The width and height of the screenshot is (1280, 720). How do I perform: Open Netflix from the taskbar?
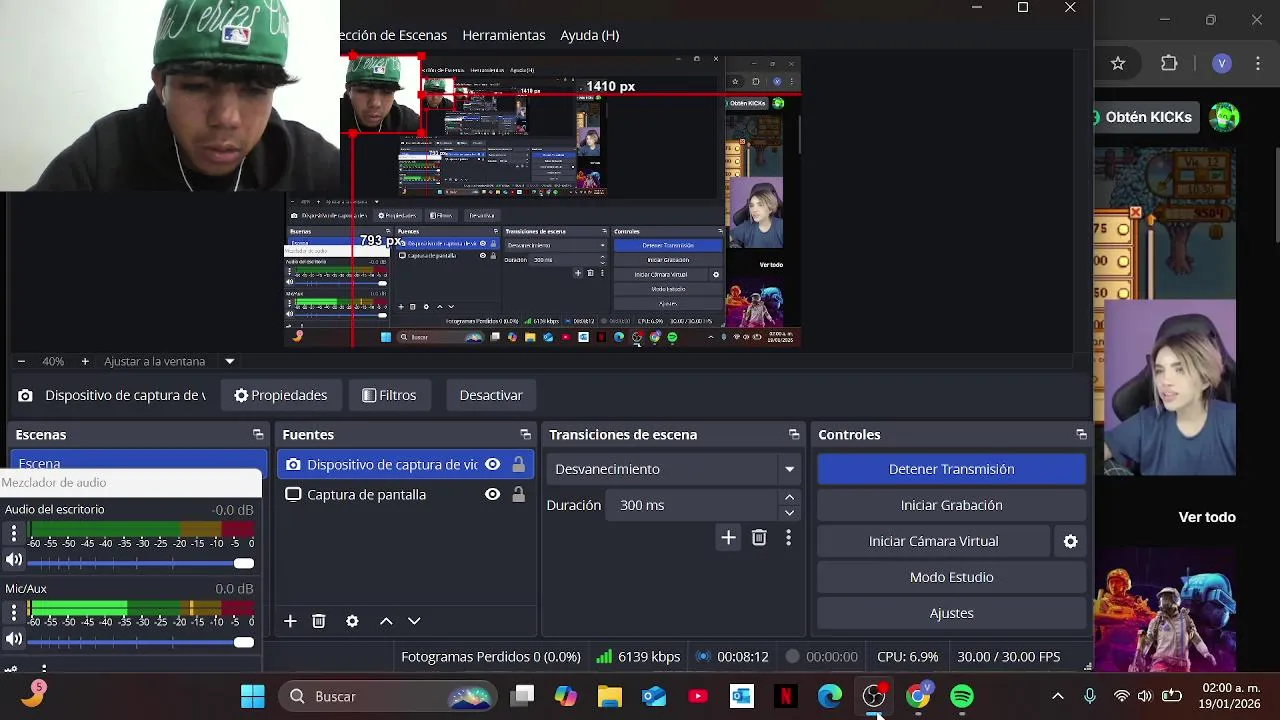coord(786,696)
